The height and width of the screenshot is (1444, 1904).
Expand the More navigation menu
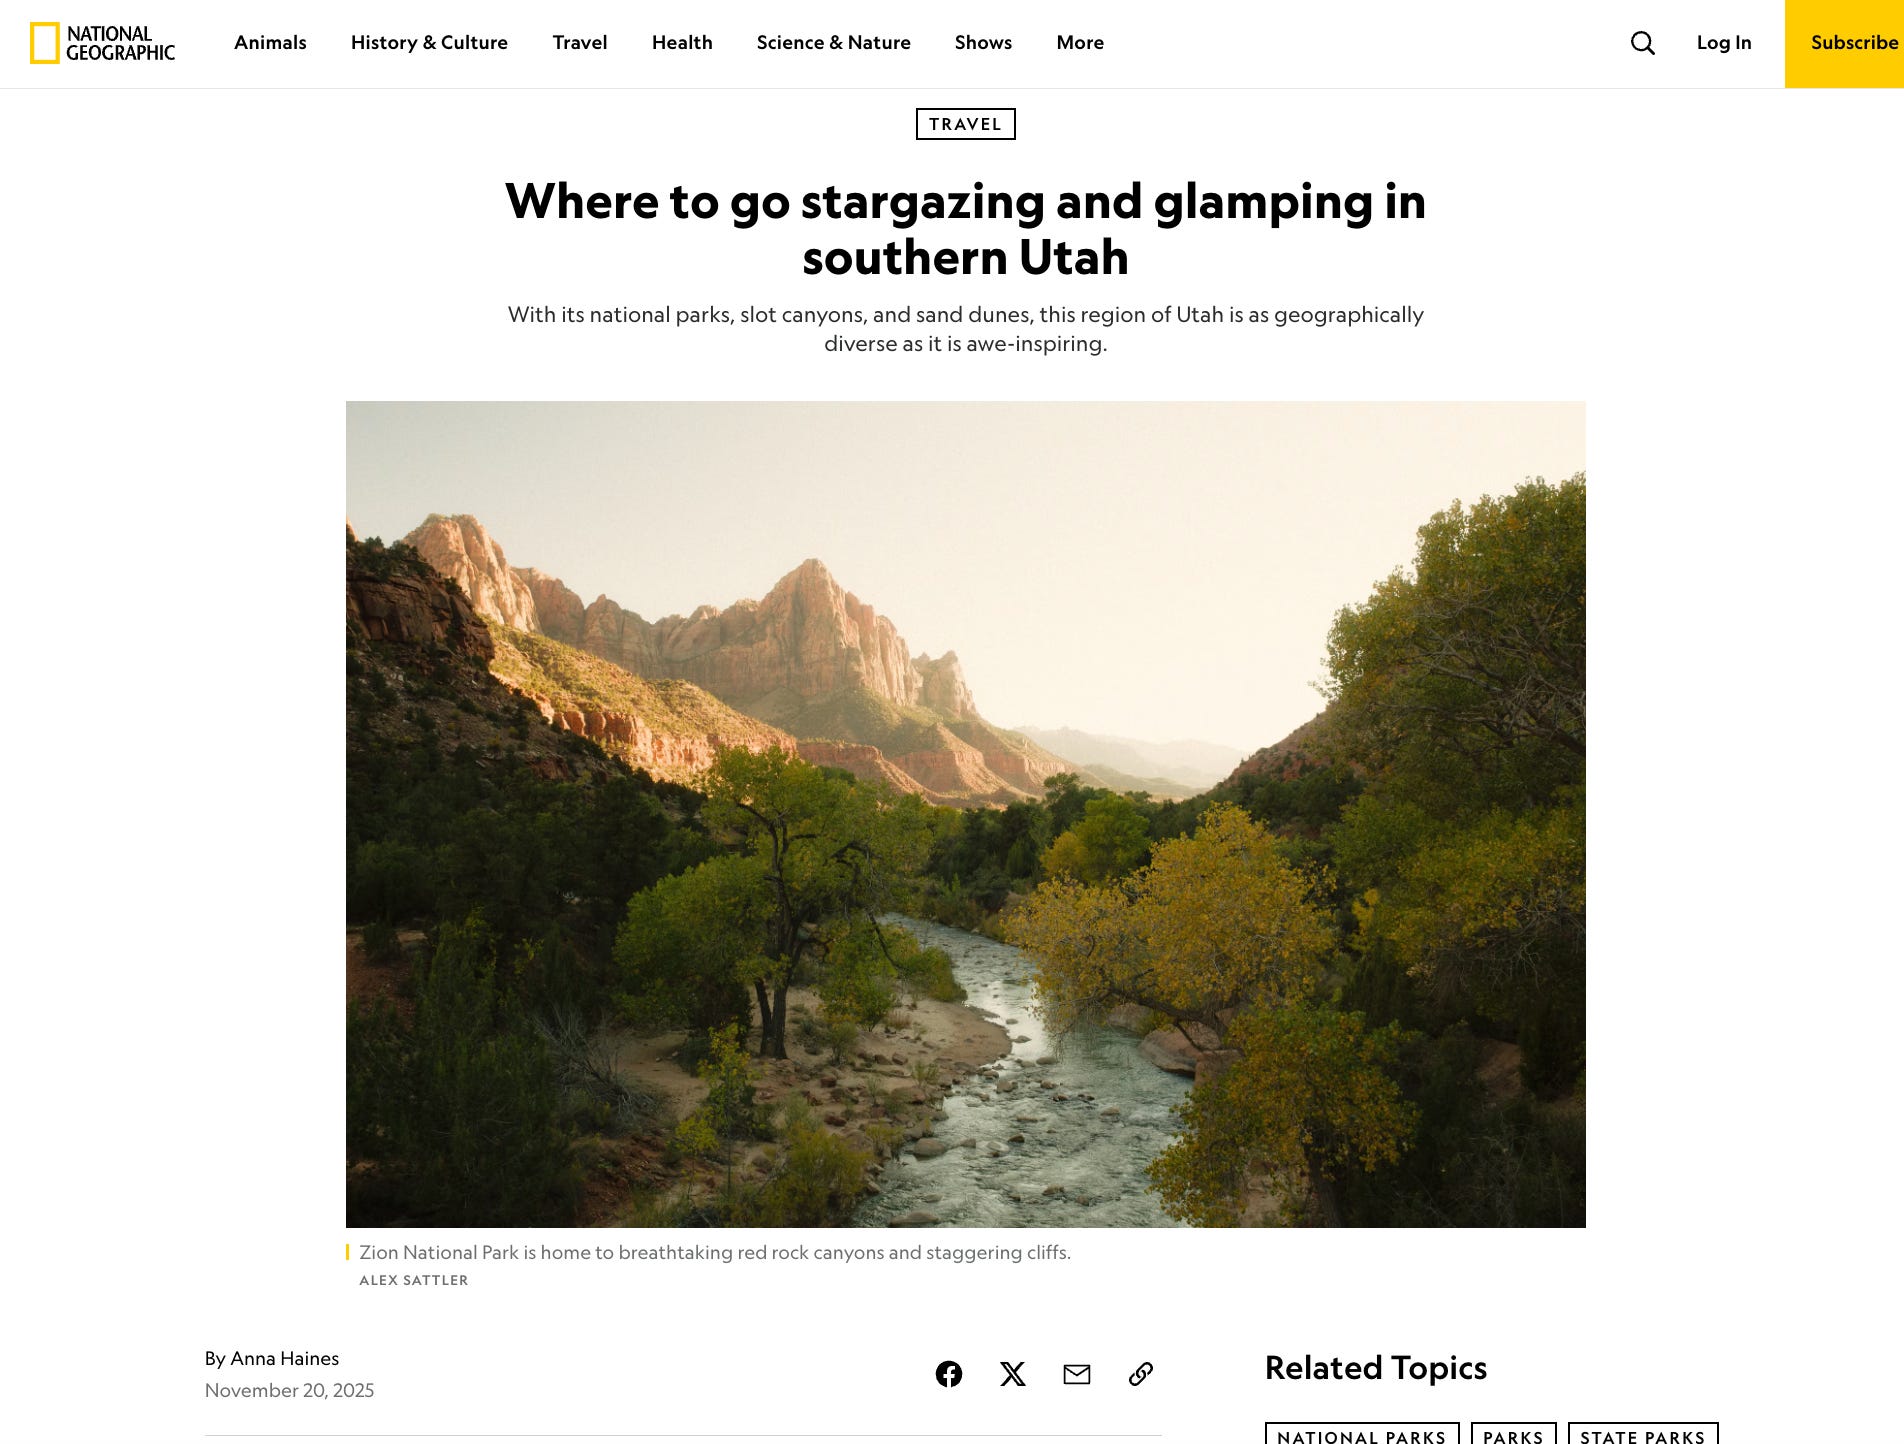tap(1080, 43)
